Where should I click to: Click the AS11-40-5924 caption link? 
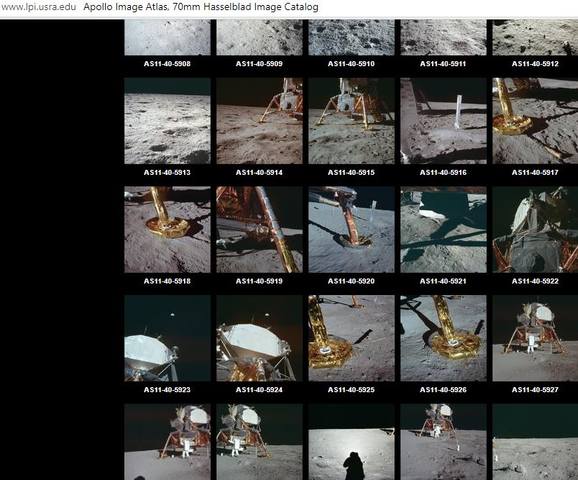pyautogui.click(x=260, y=390)
